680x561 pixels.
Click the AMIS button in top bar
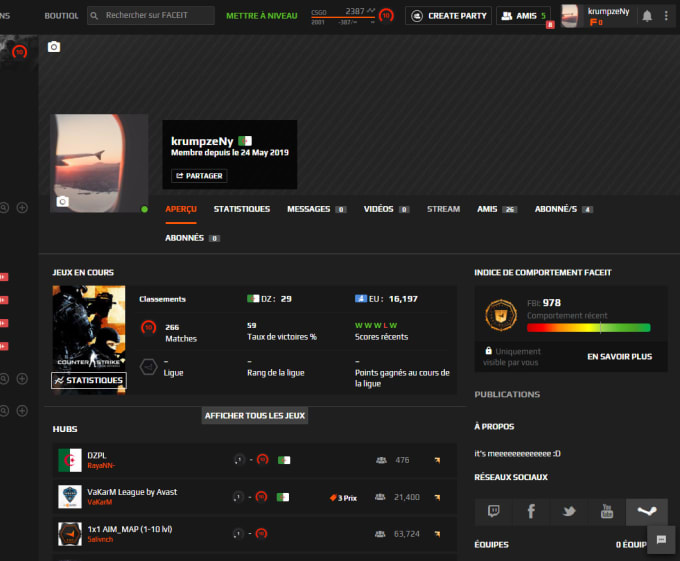point(523,16)
